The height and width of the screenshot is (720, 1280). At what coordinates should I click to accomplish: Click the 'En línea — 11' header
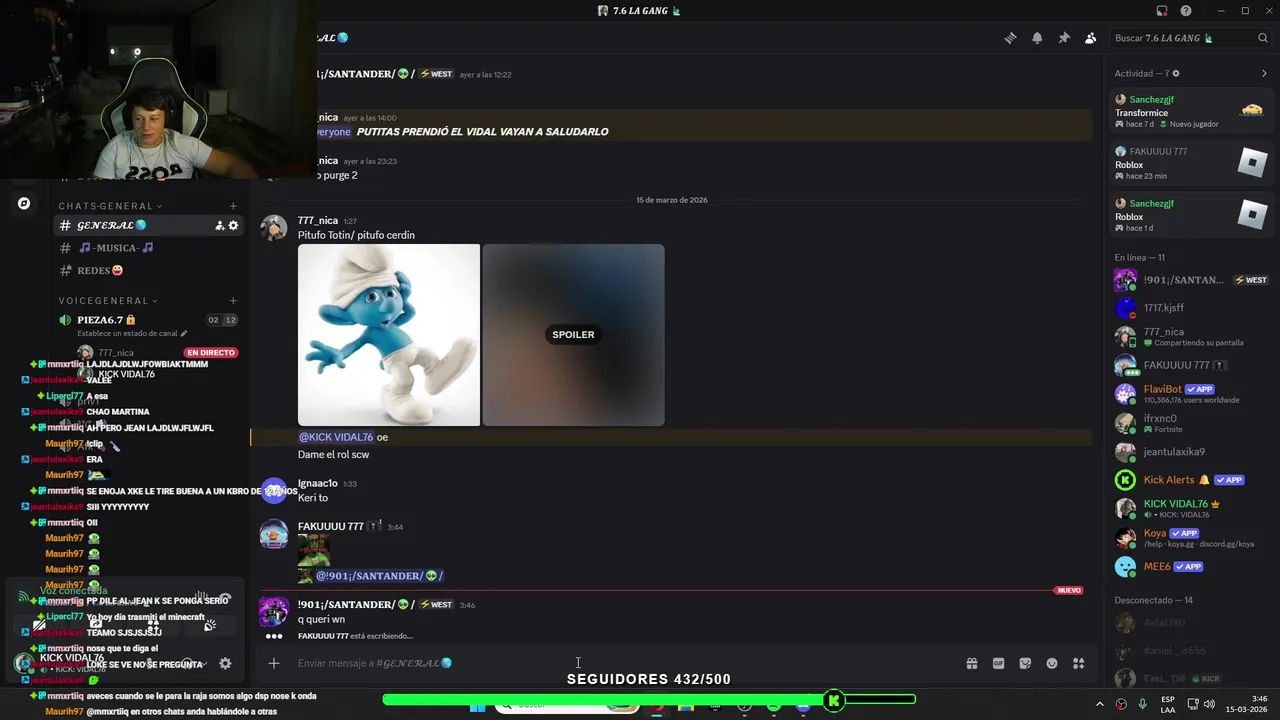click(1139, 257)
